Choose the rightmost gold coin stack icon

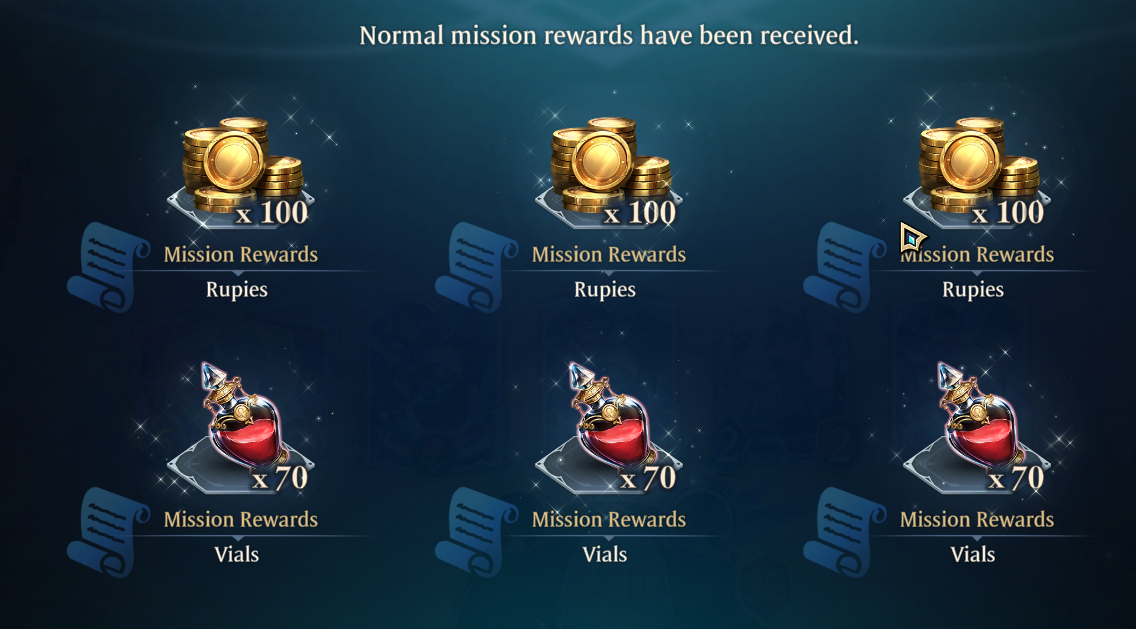click(978, 165)
